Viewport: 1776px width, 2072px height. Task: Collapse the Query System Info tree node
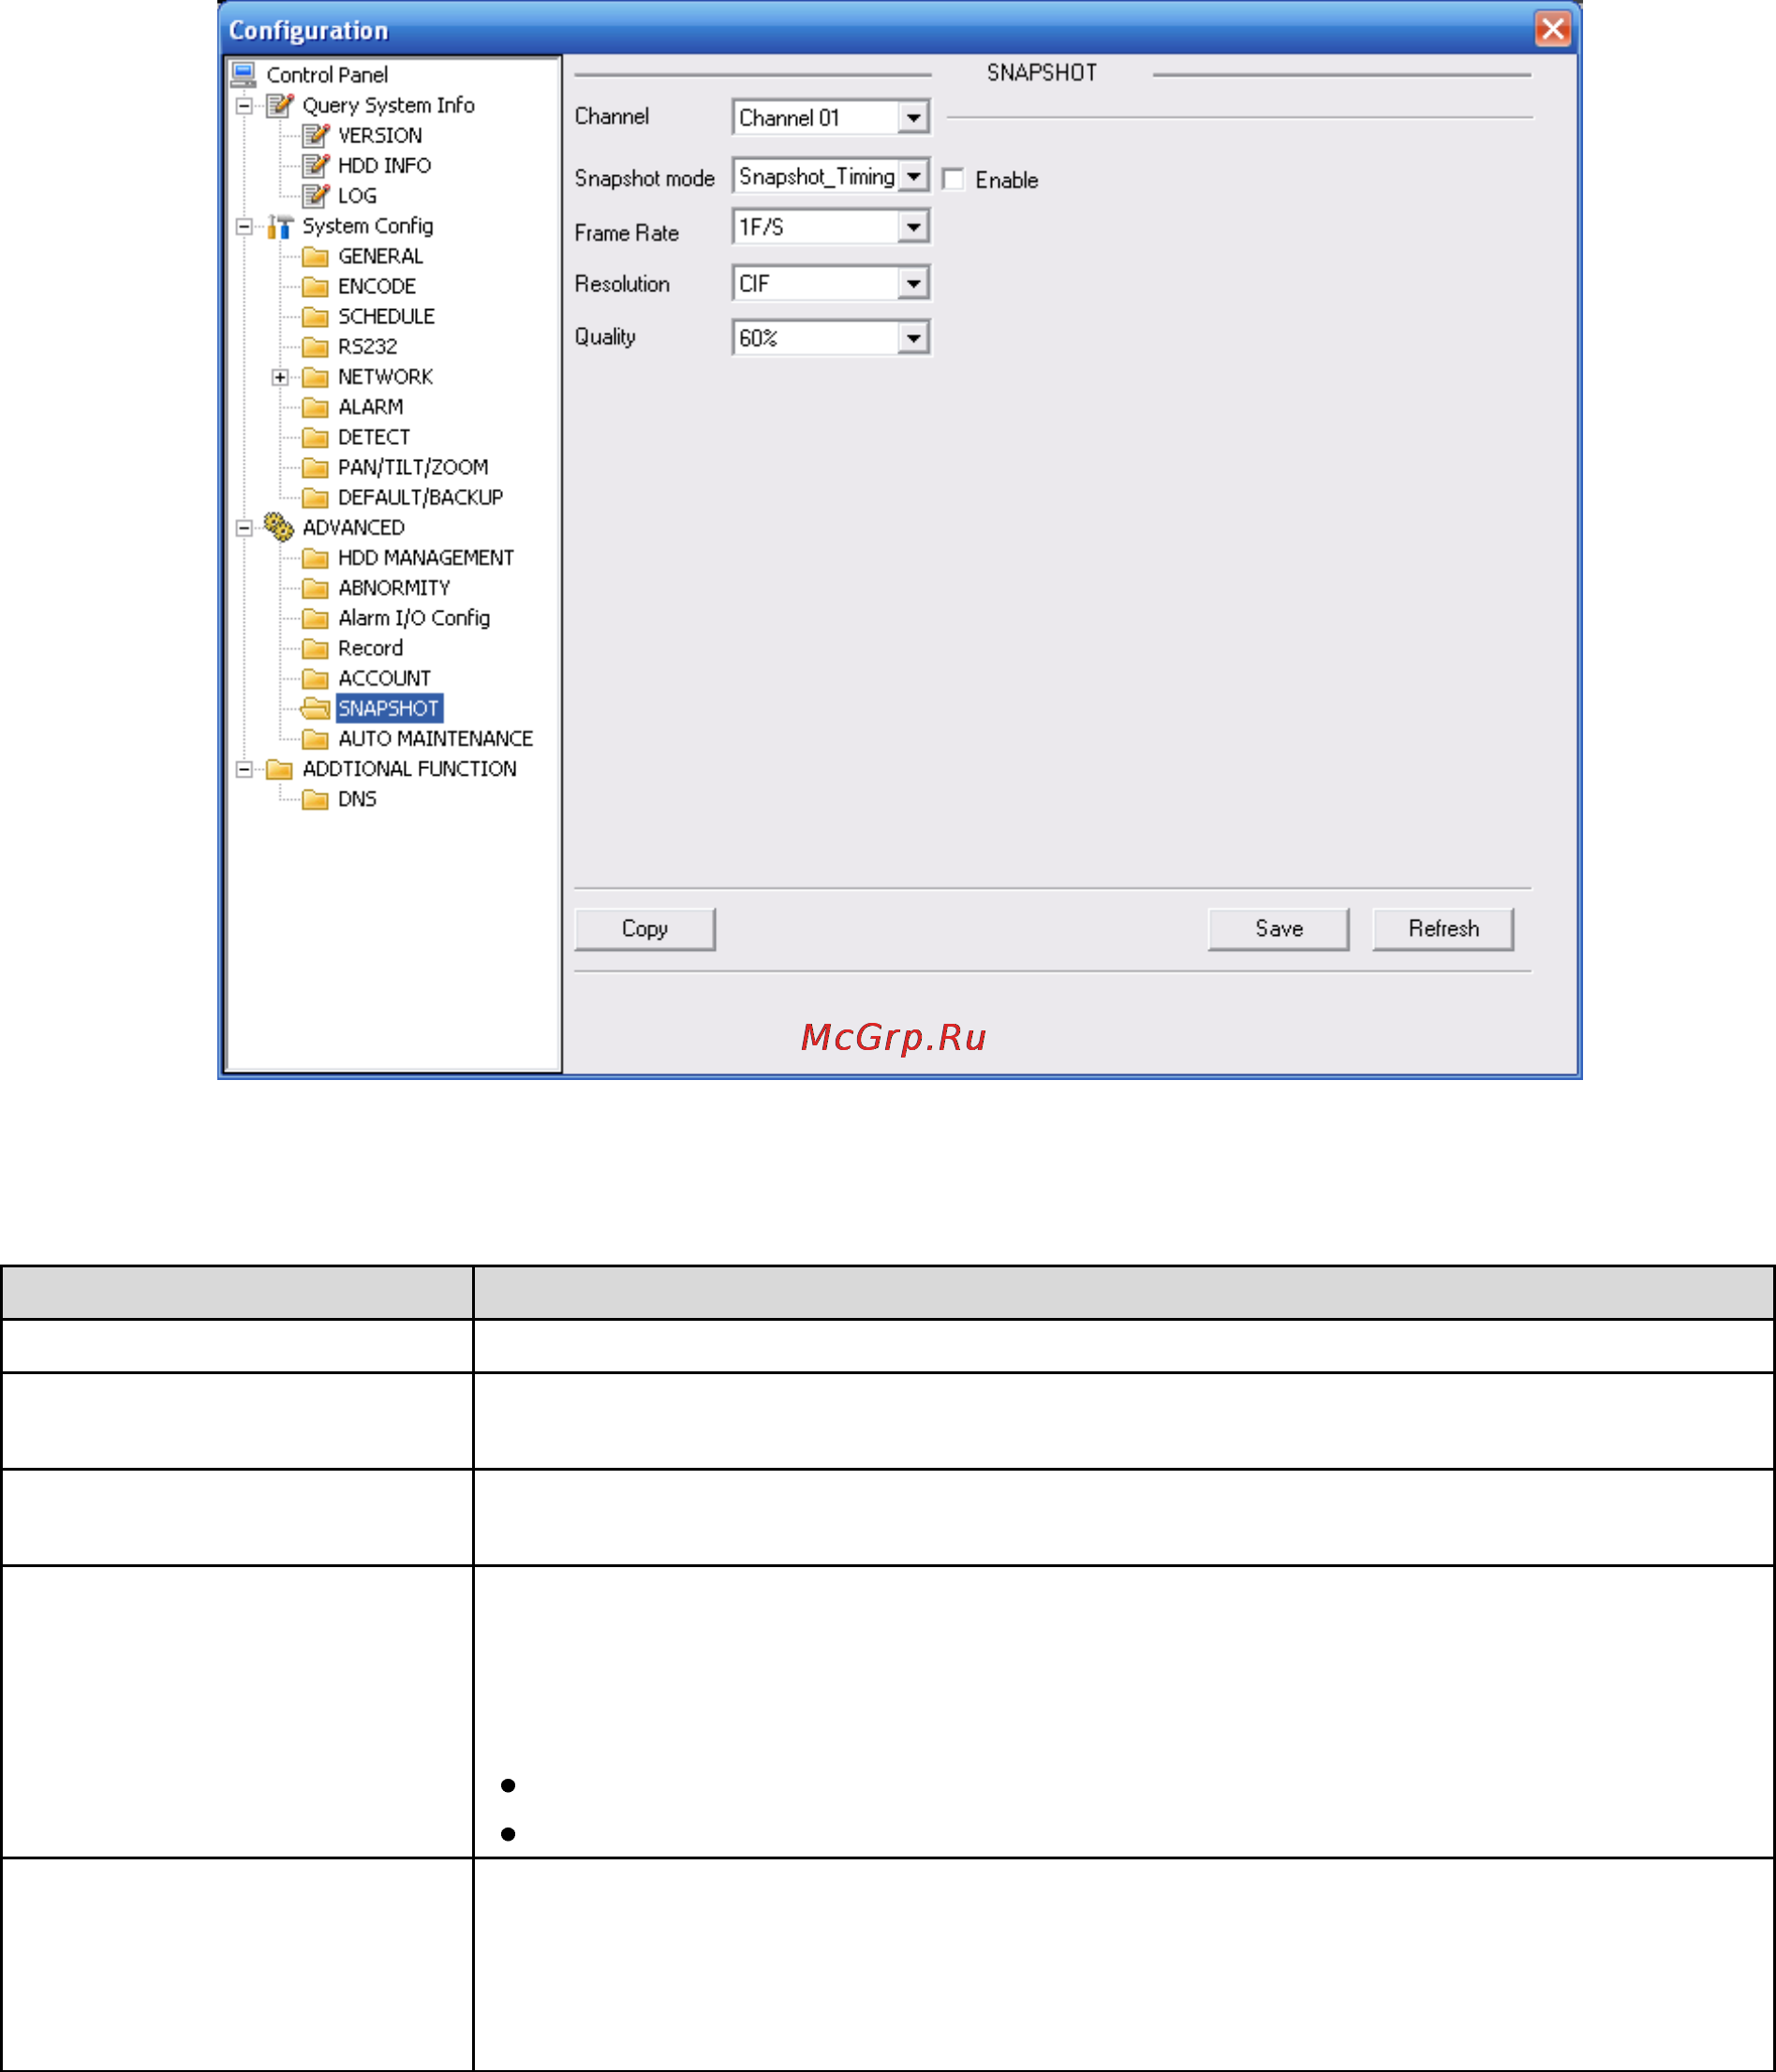tap(244, 106)
